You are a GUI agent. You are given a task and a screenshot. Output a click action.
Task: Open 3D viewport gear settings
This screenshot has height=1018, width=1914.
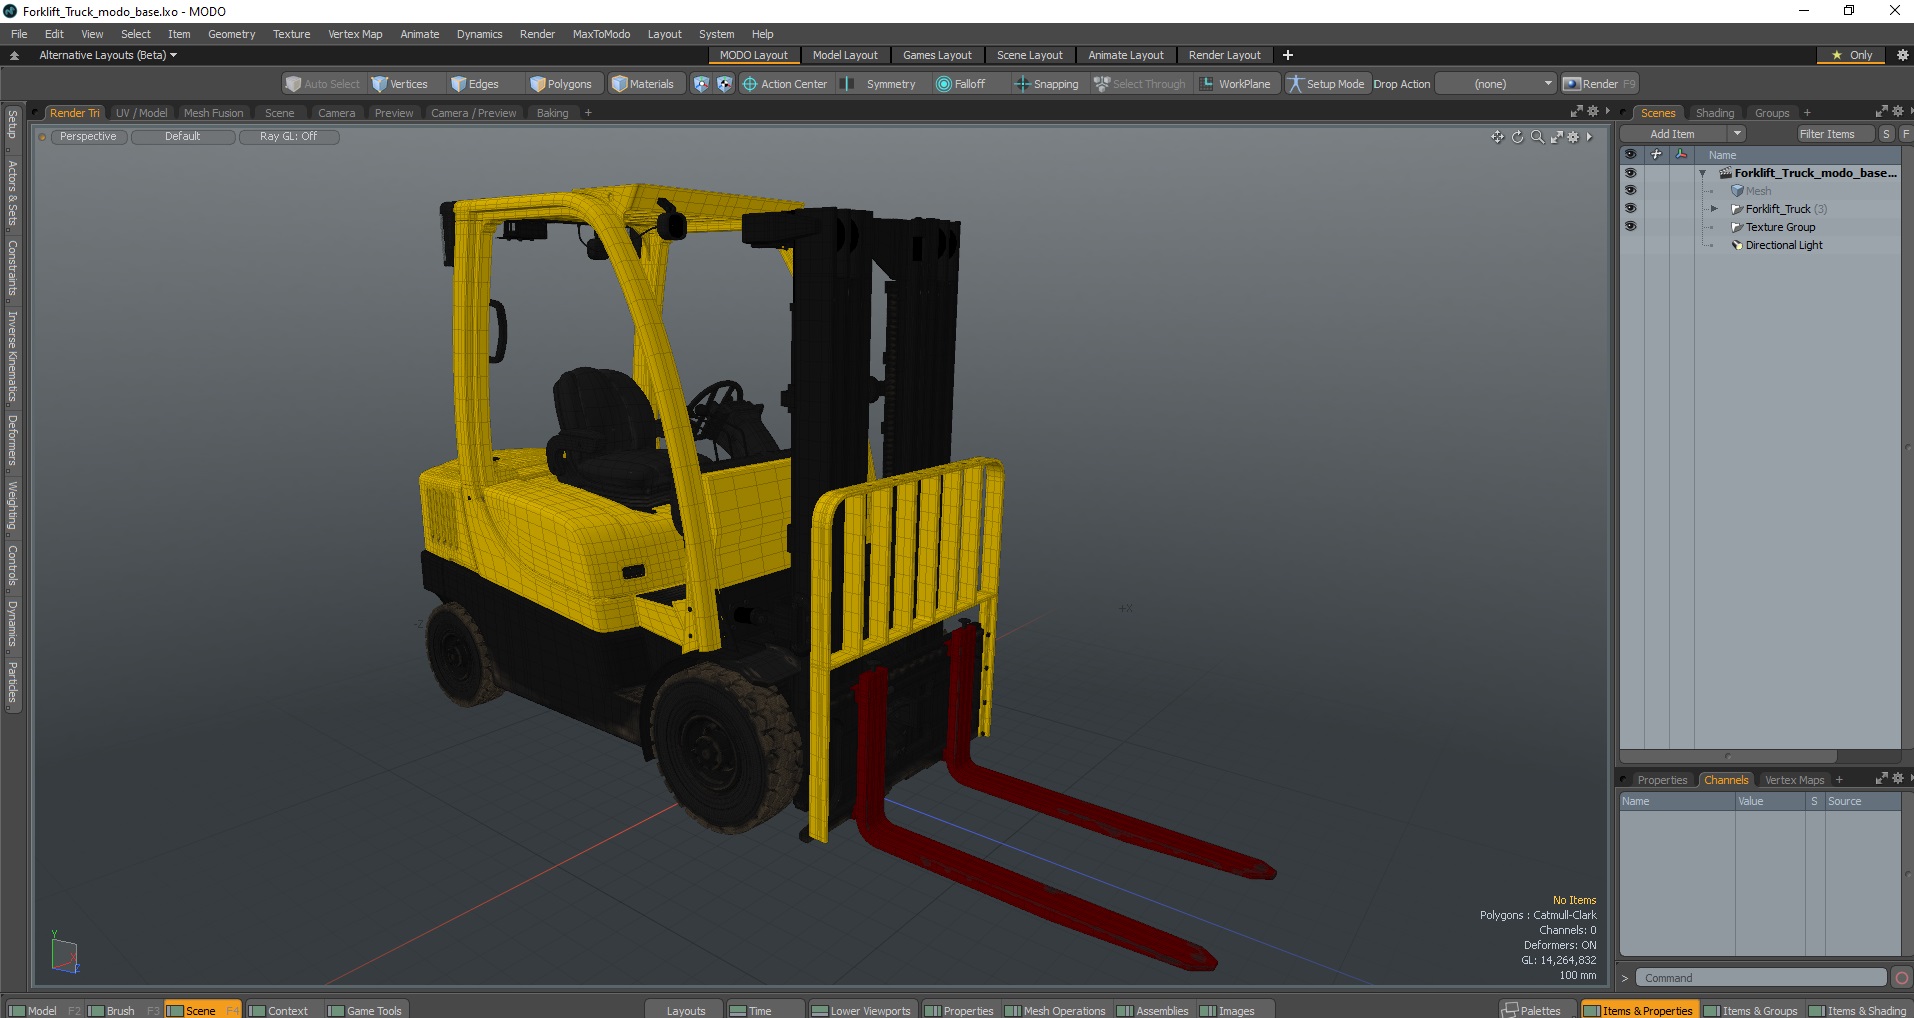coord(1573,137)
